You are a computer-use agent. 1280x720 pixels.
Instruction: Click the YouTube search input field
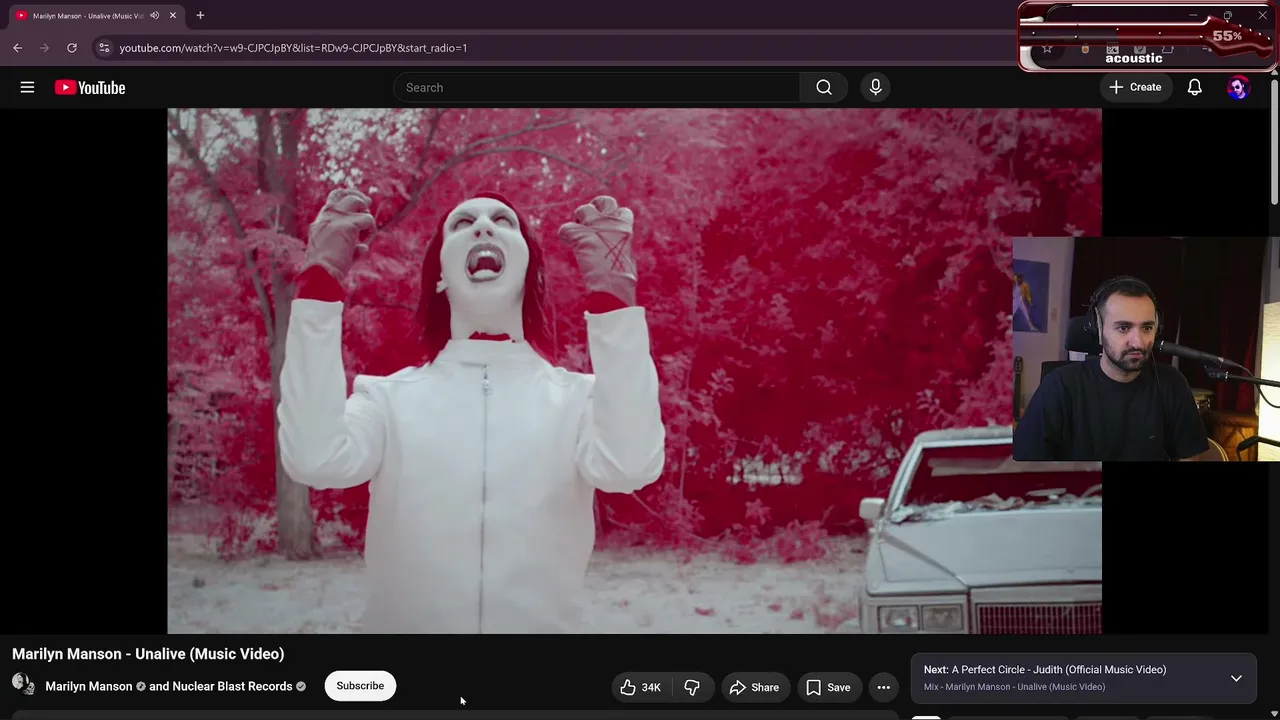(597, 87)
